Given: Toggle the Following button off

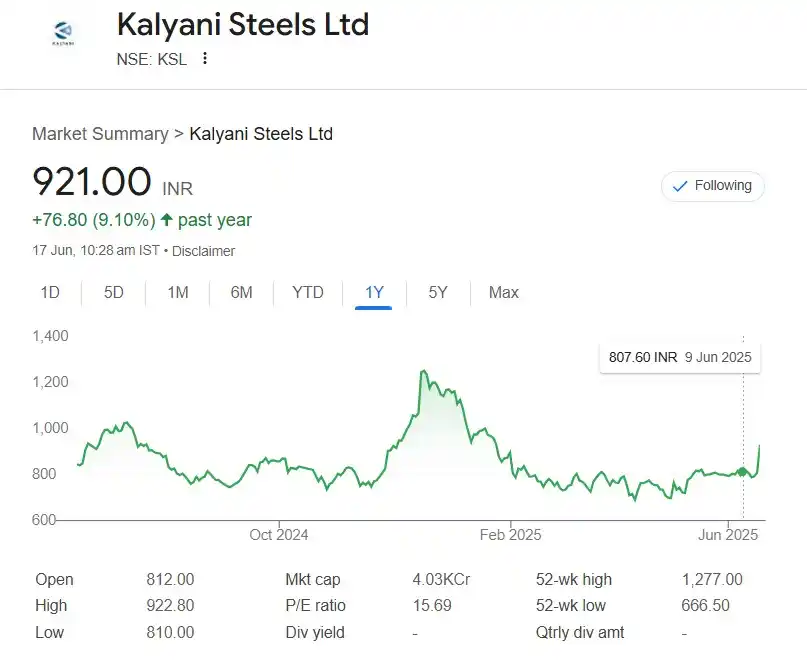Looking at the screenshot, I should (712, 186).
